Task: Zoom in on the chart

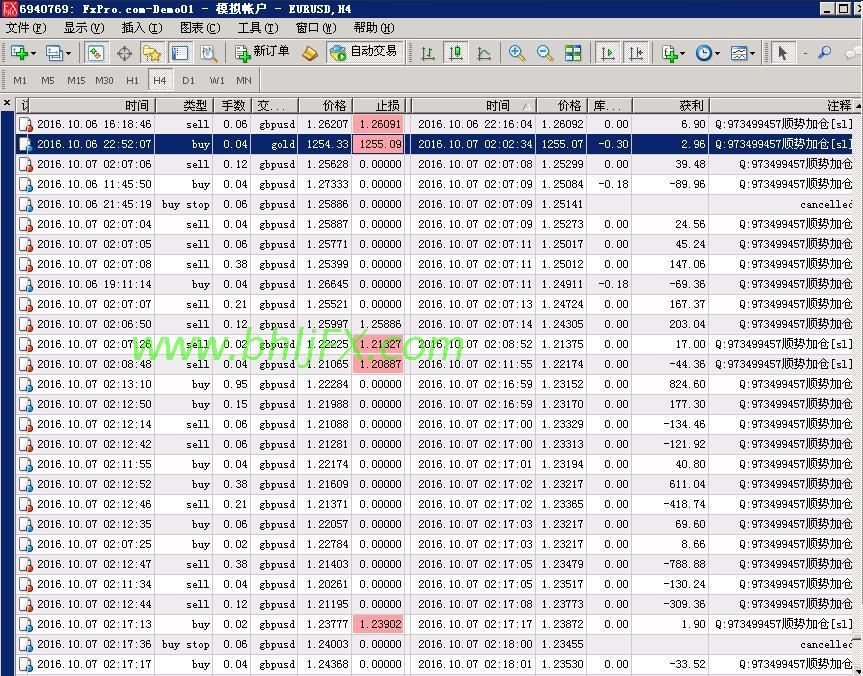Action: pos(516,53)
